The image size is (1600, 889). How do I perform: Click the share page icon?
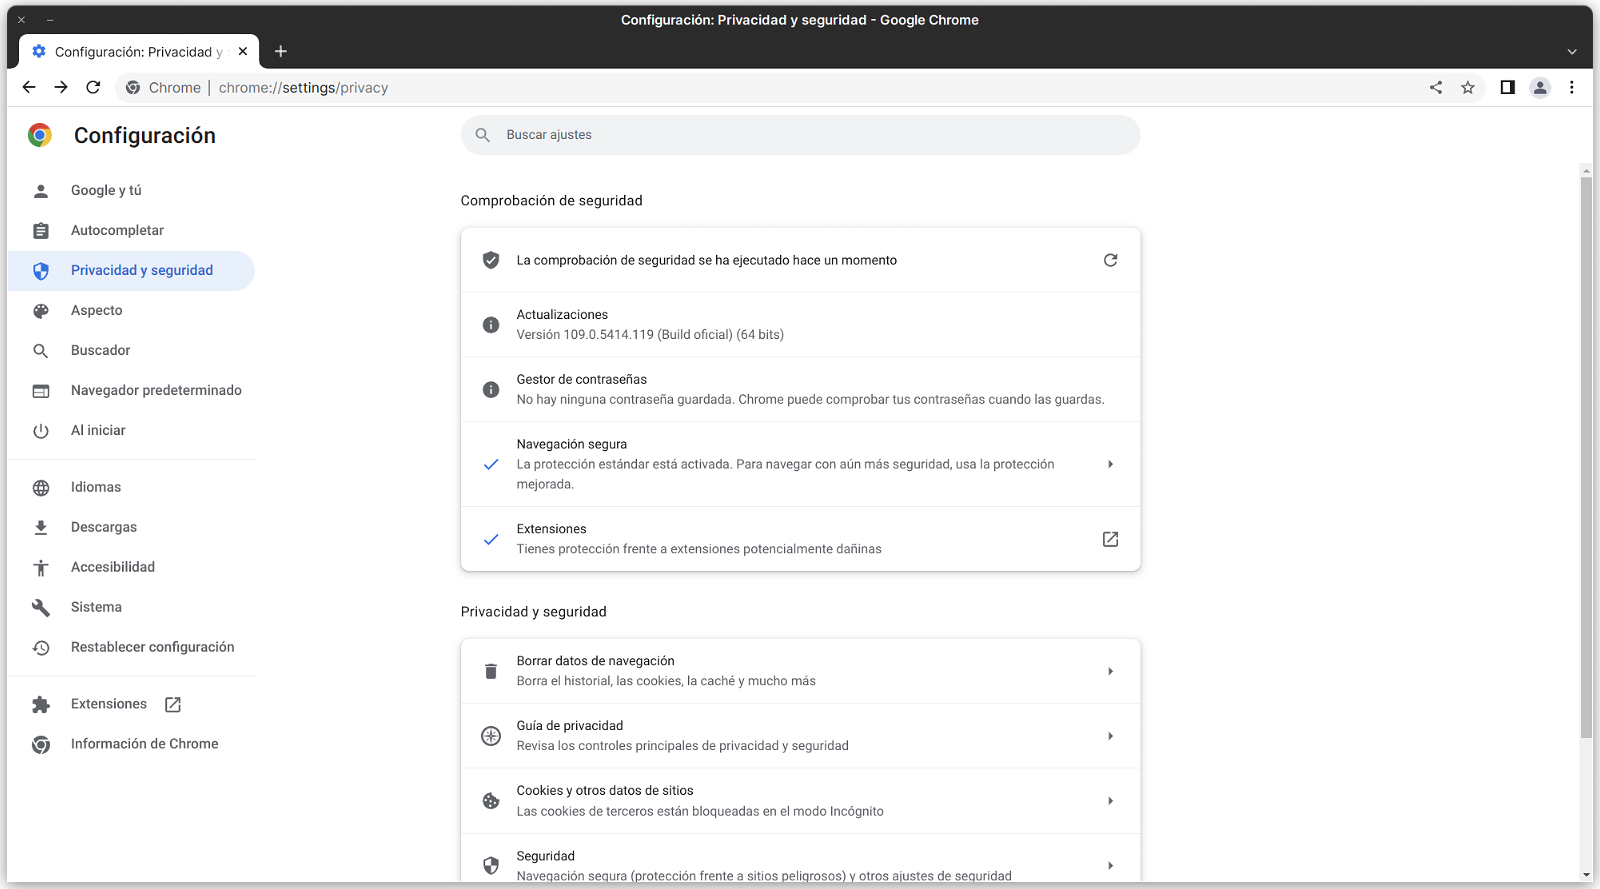pos(1436,88)
